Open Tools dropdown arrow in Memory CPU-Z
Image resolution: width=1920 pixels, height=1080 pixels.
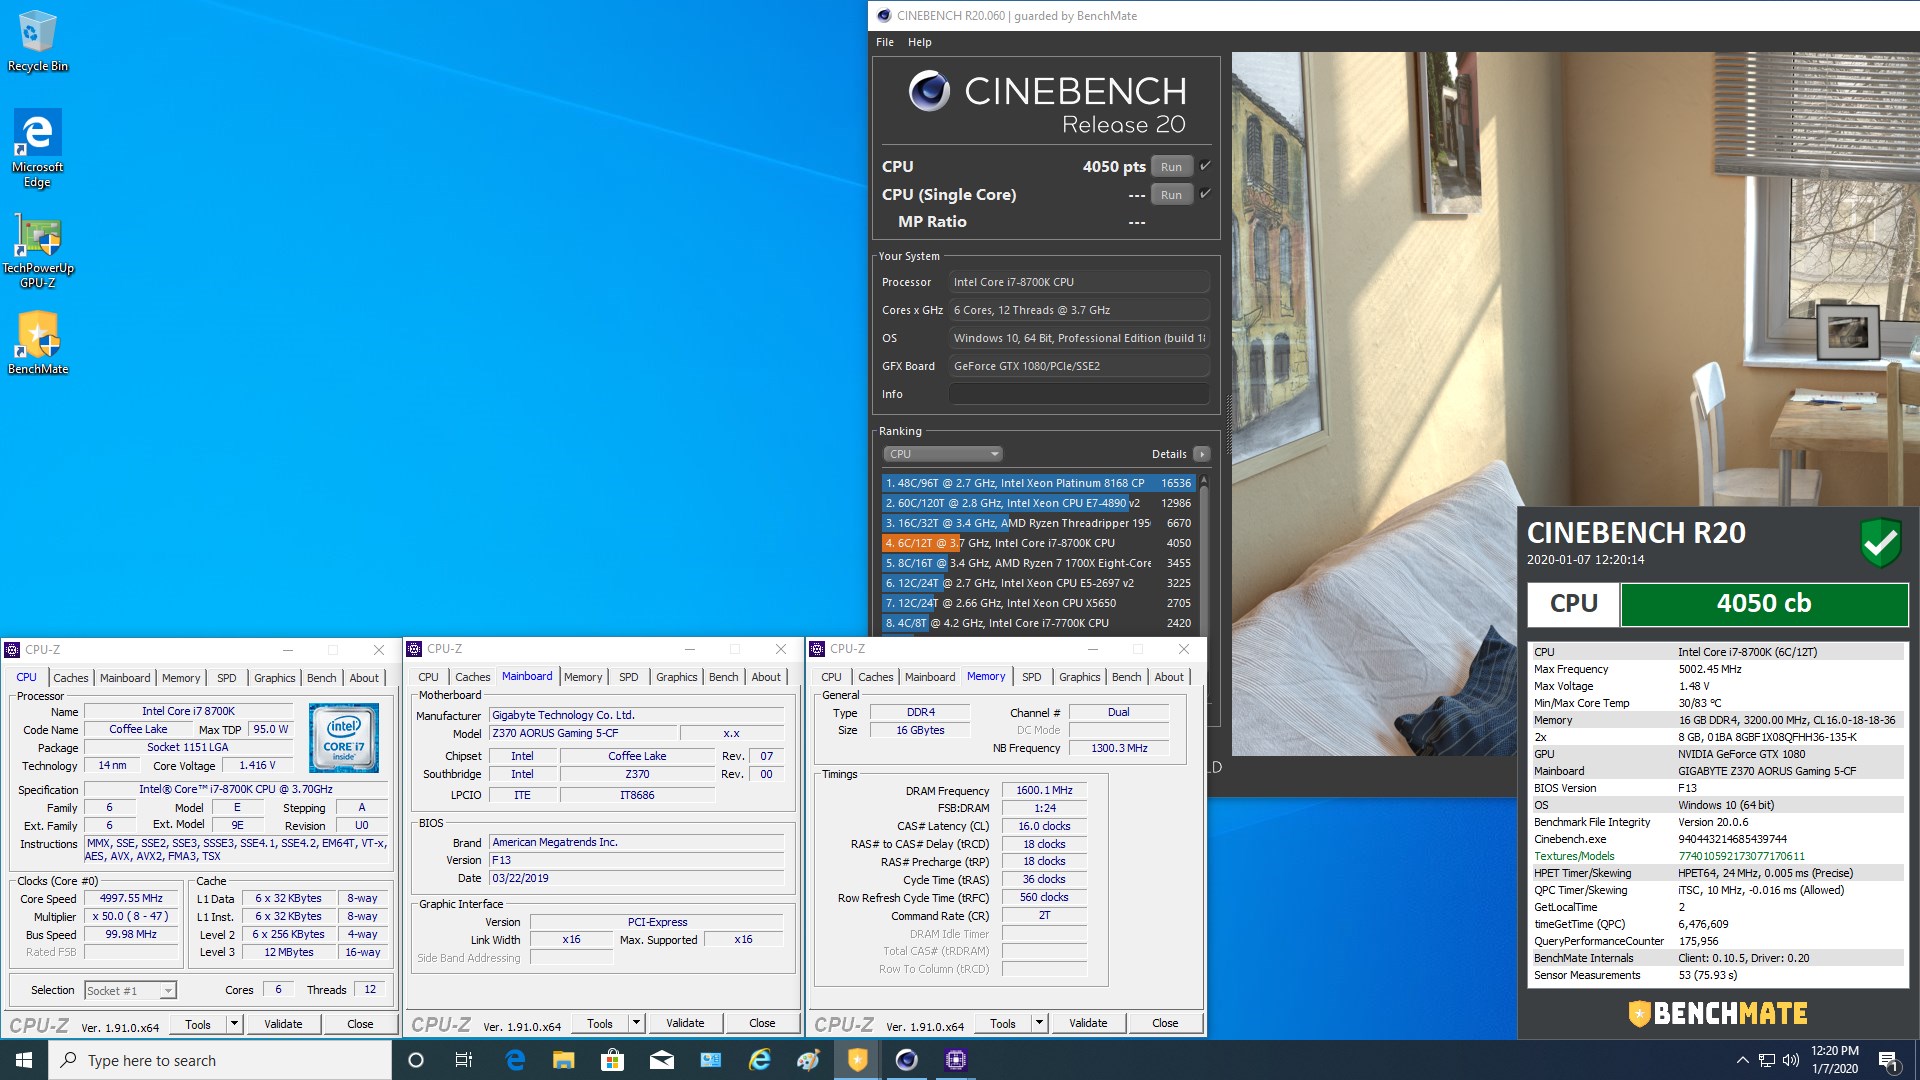[x=1039, y=1023]
